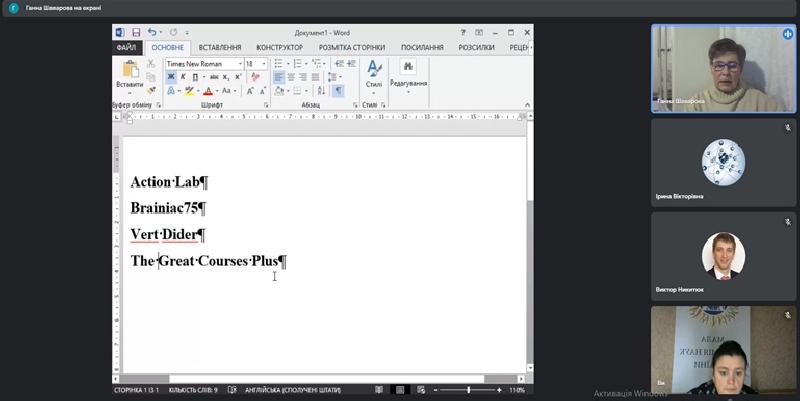The height and width of the screenshot is (401, 800).
Task: Click the Save icon in quick access toolbar
Action: [136, 32]
